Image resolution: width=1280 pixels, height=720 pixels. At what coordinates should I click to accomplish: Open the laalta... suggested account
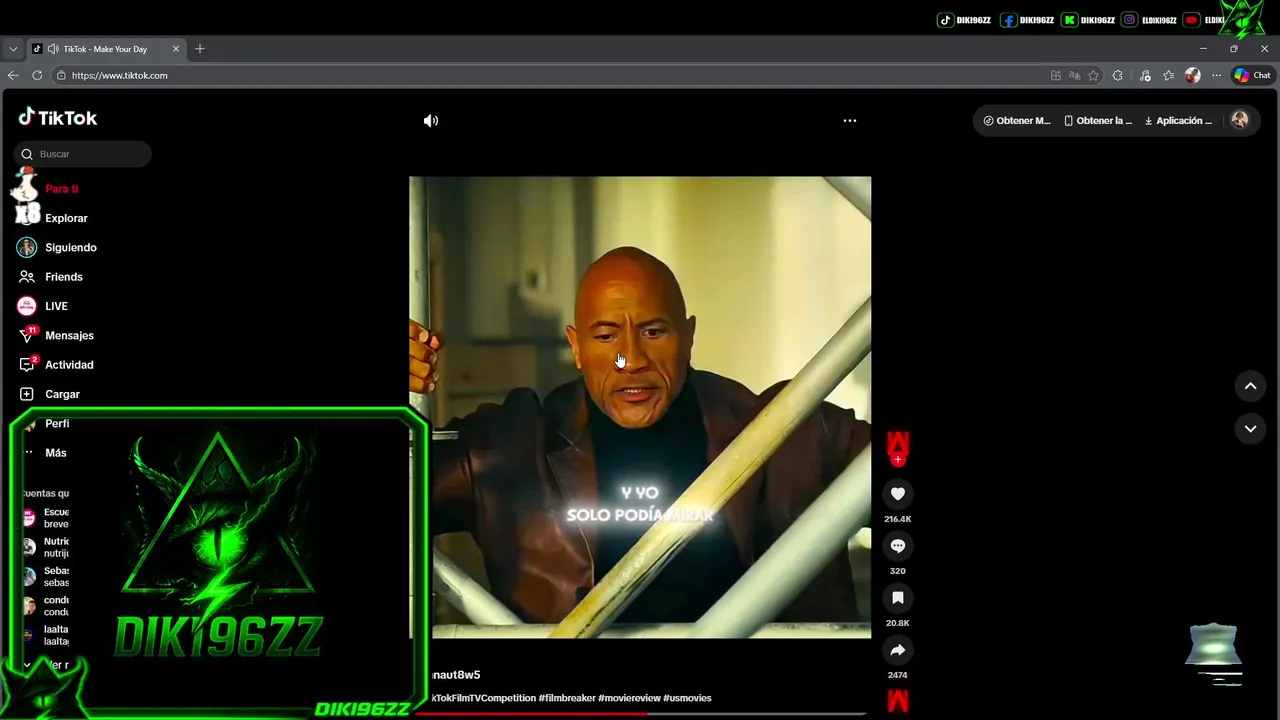pyautogui.click(x=45, y=635)
